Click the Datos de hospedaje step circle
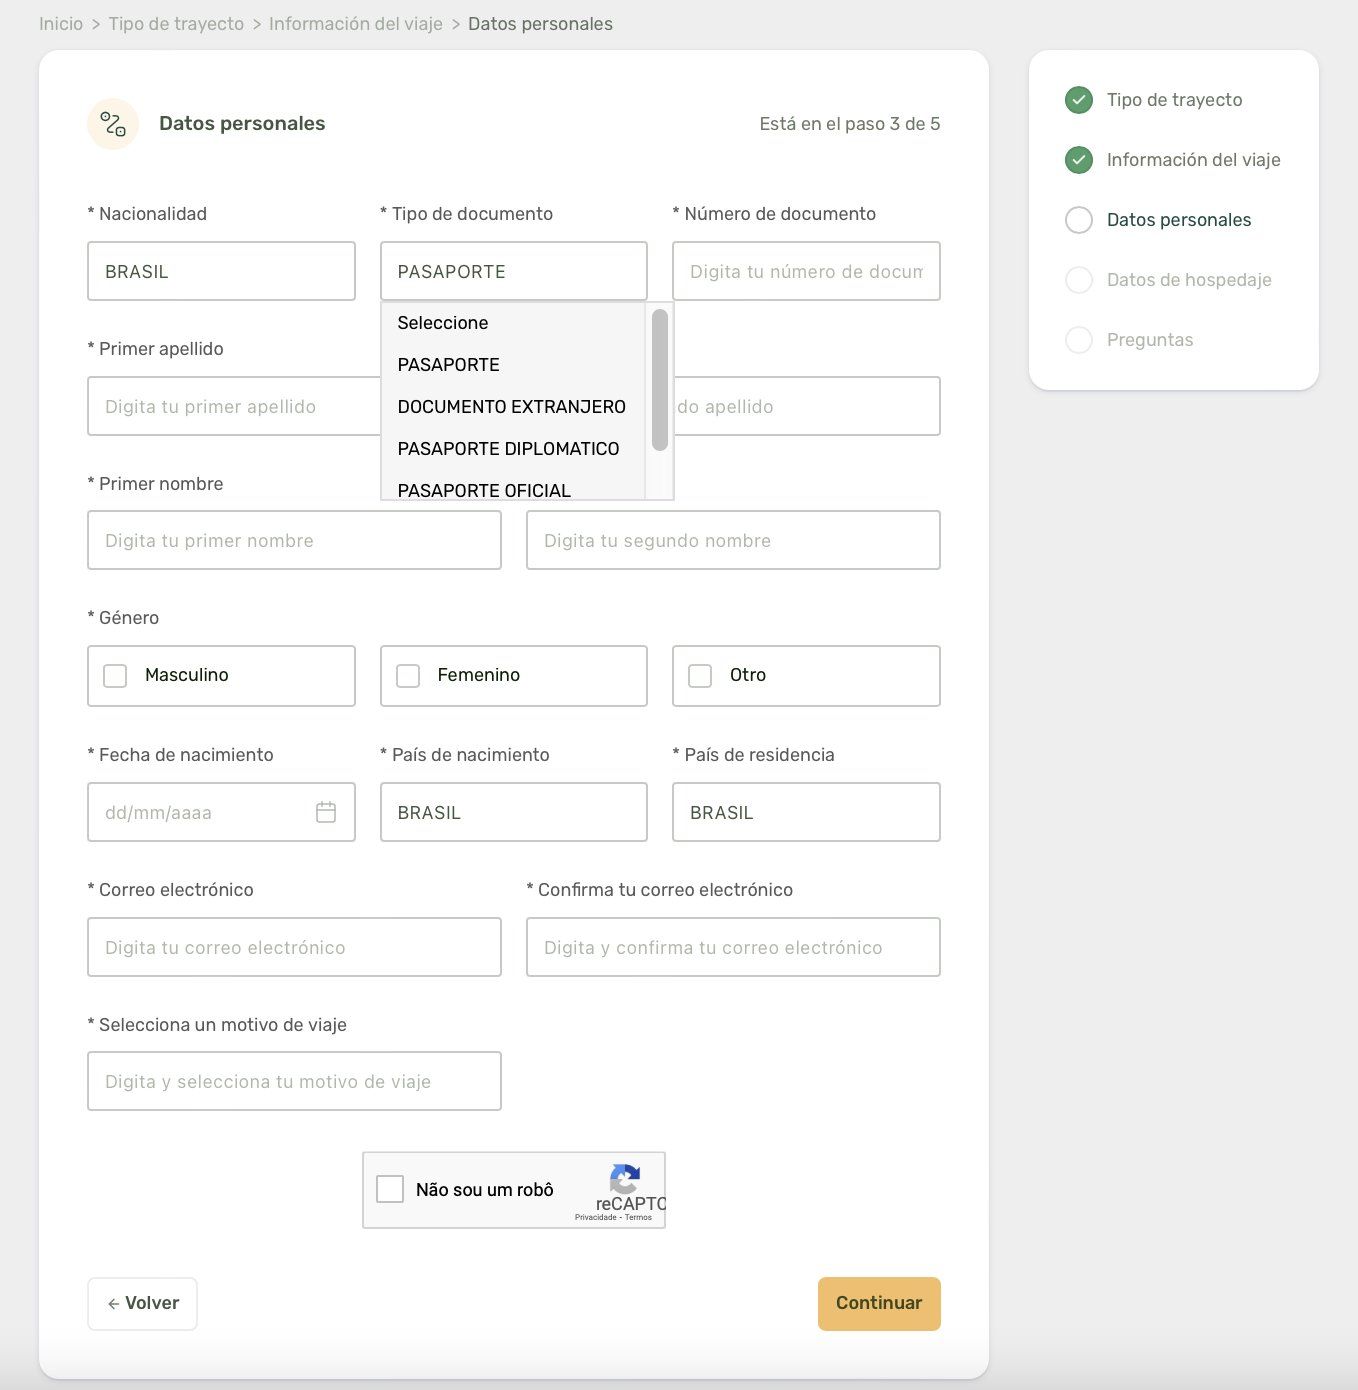1358x1390 pixels. pyautogui.click(x=1079, y=280)
